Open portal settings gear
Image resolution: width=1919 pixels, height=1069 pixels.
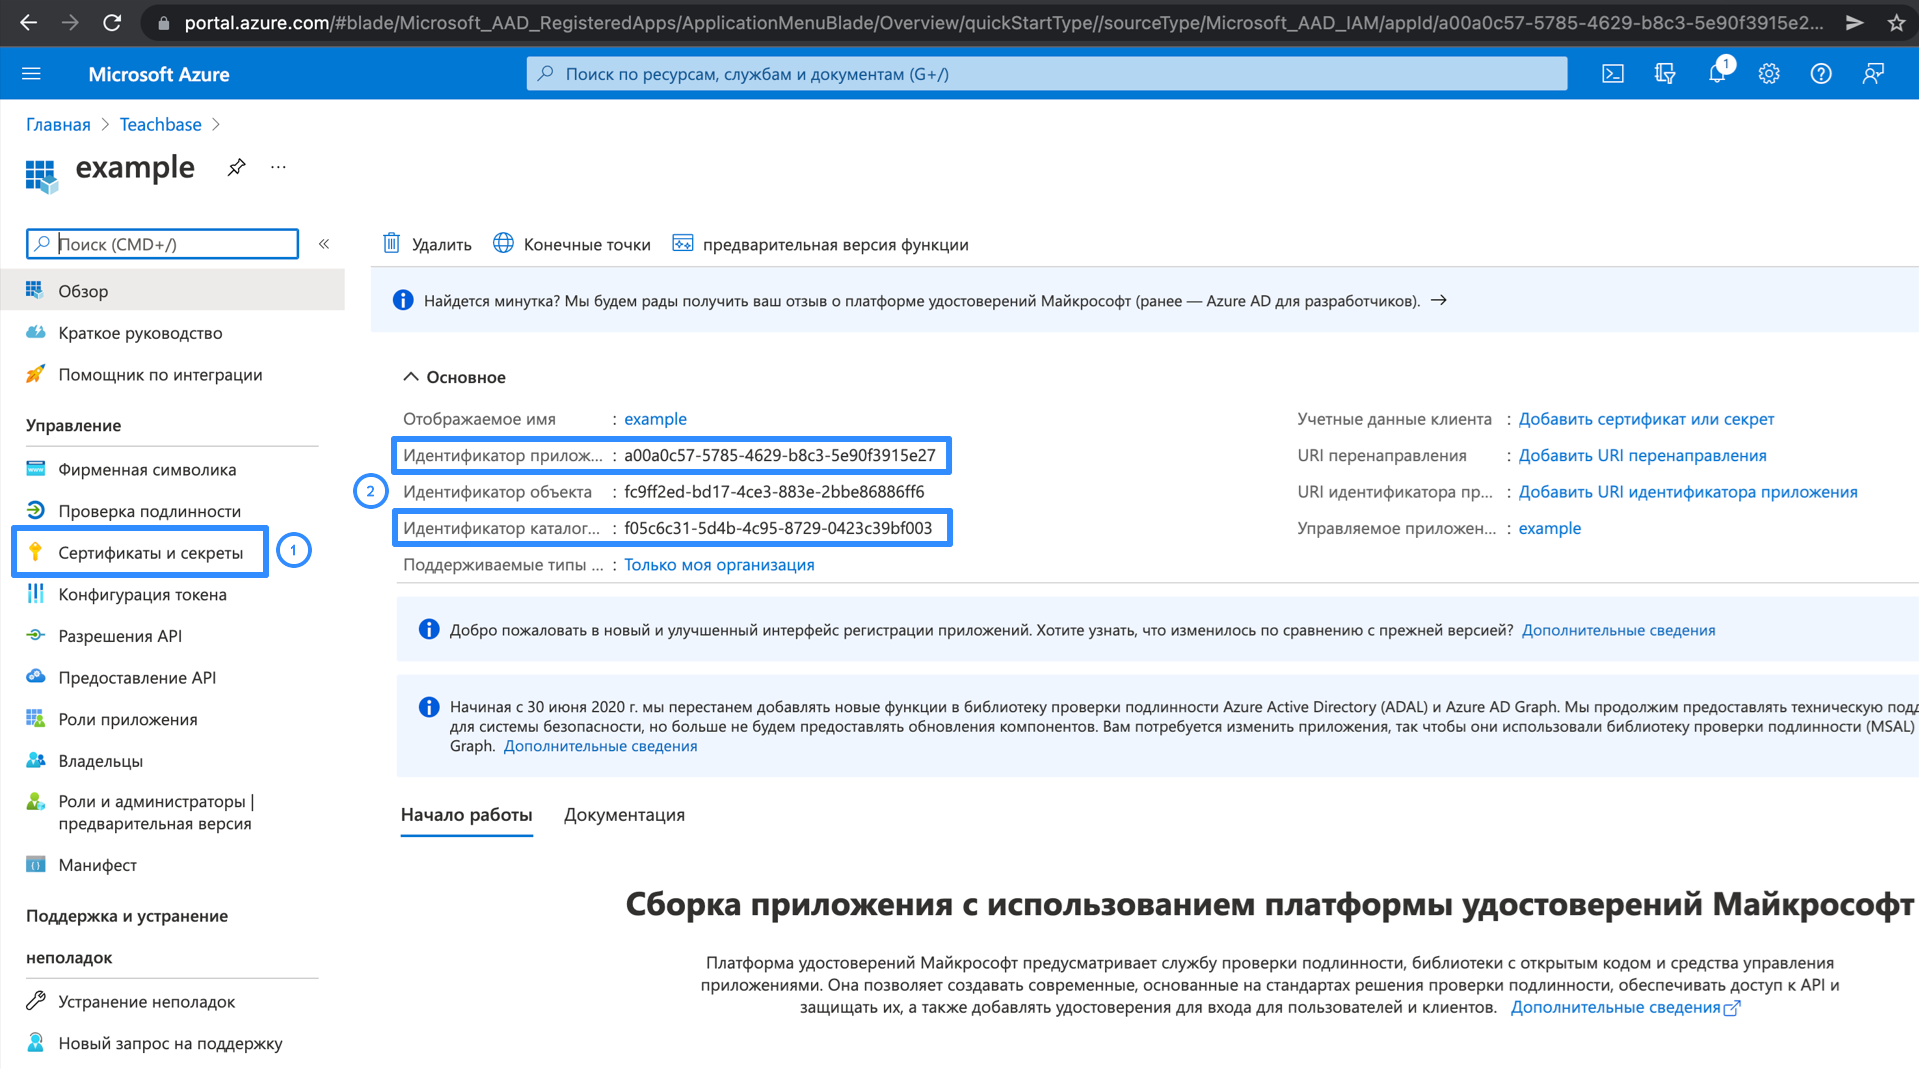coord(1769,74)
